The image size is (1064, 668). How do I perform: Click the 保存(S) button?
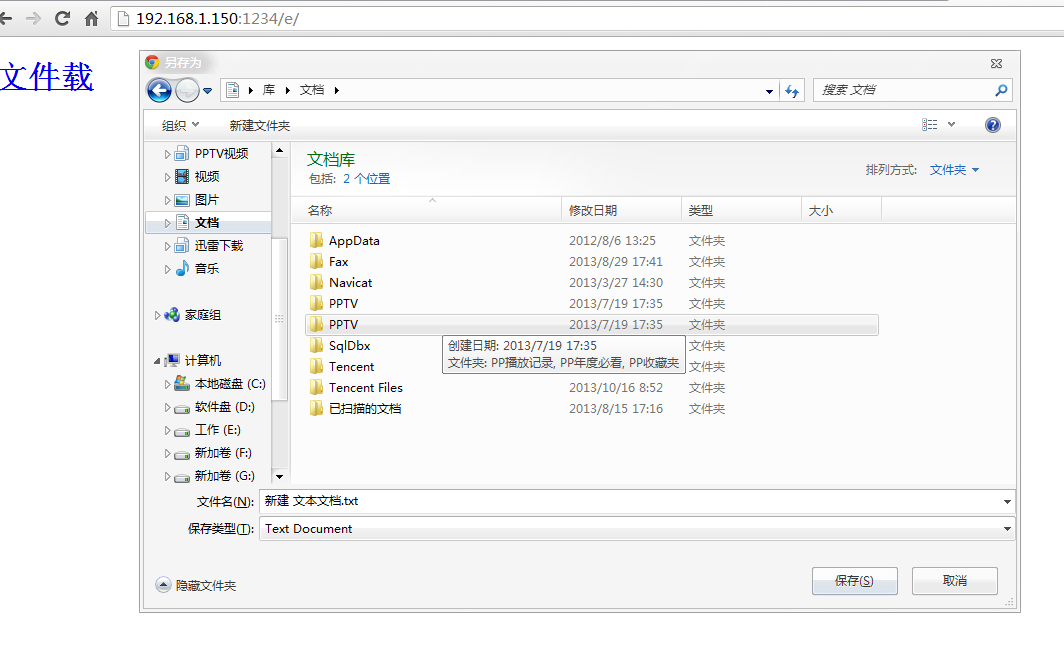coord(854,581)
